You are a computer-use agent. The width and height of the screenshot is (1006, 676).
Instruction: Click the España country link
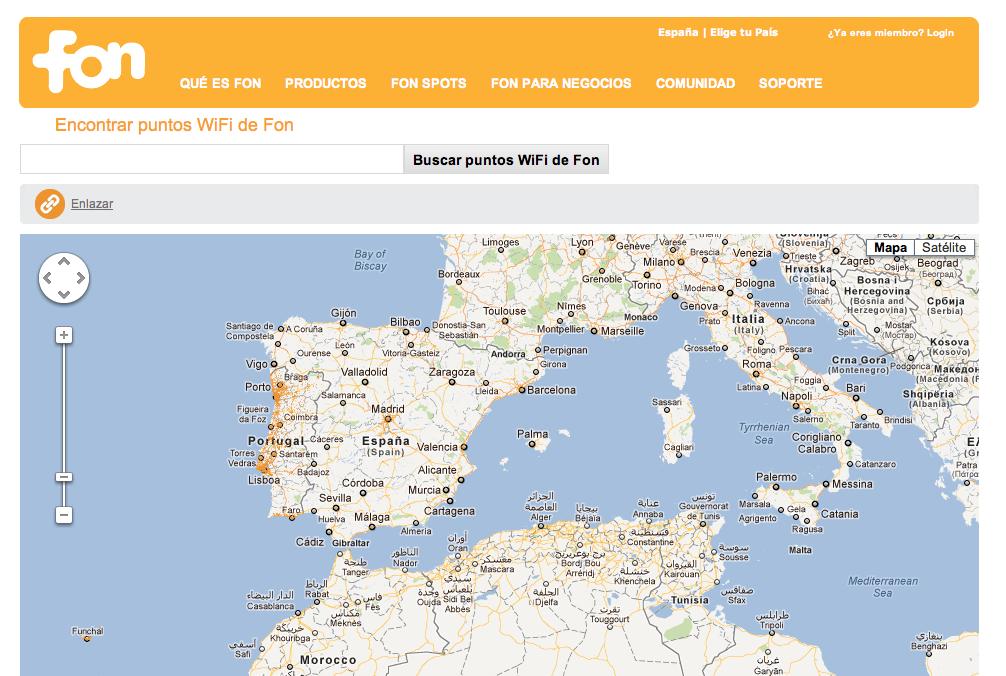pyautogui.click(x=678, y=32)
